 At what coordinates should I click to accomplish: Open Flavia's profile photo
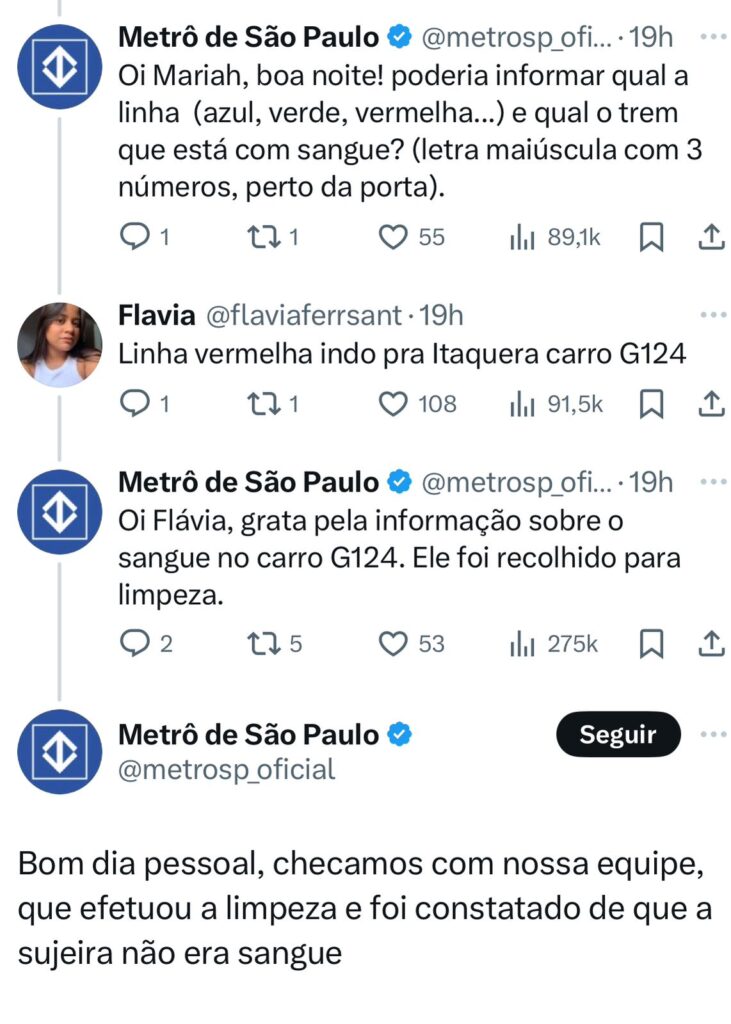coord(60,344)
